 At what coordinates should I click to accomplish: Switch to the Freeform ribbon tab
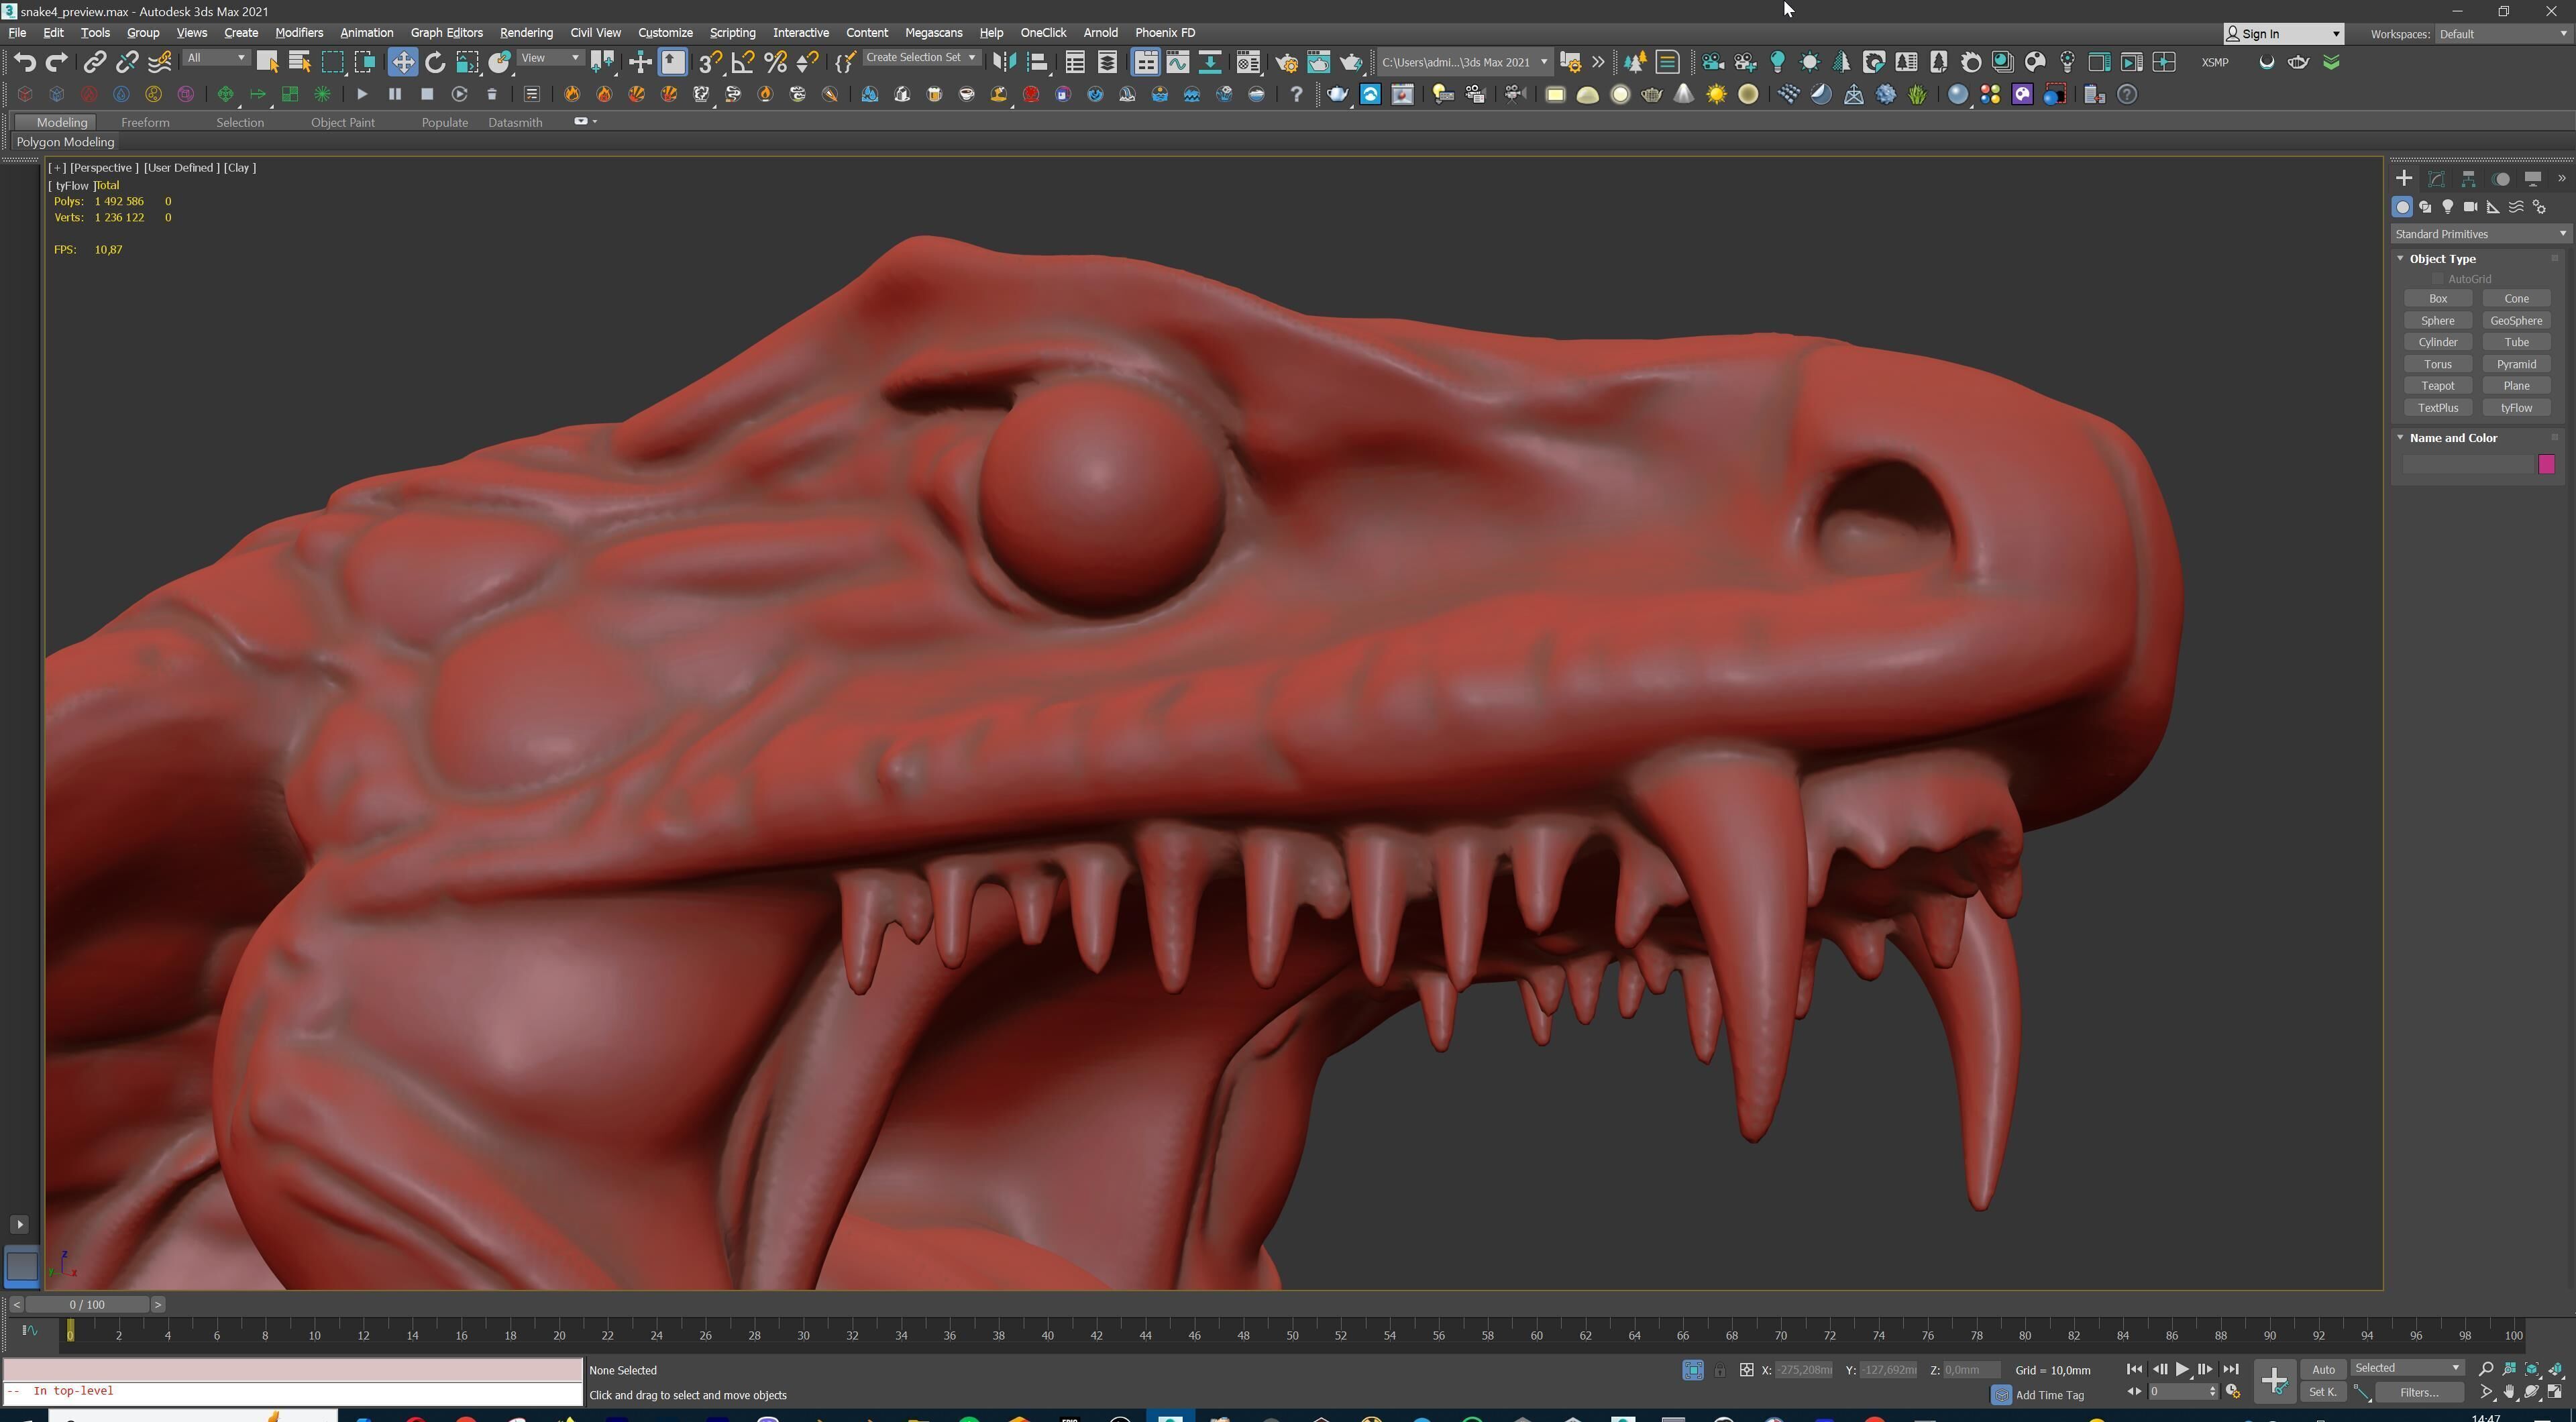pos(145,122)
